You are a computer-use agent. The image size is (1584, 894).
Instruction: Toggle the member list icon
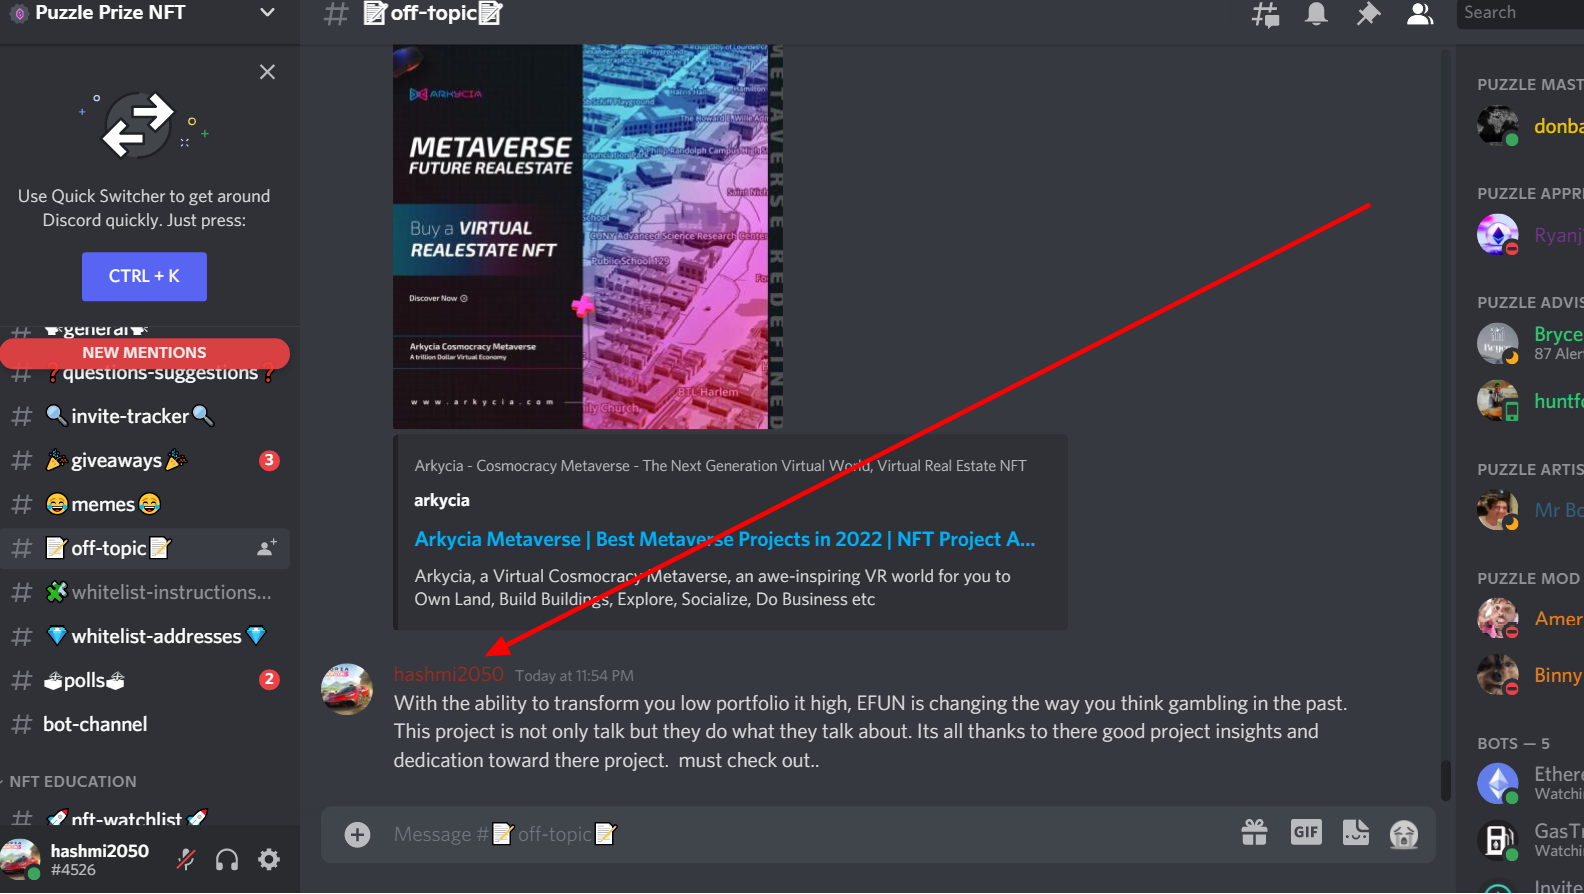(1420, 14)
